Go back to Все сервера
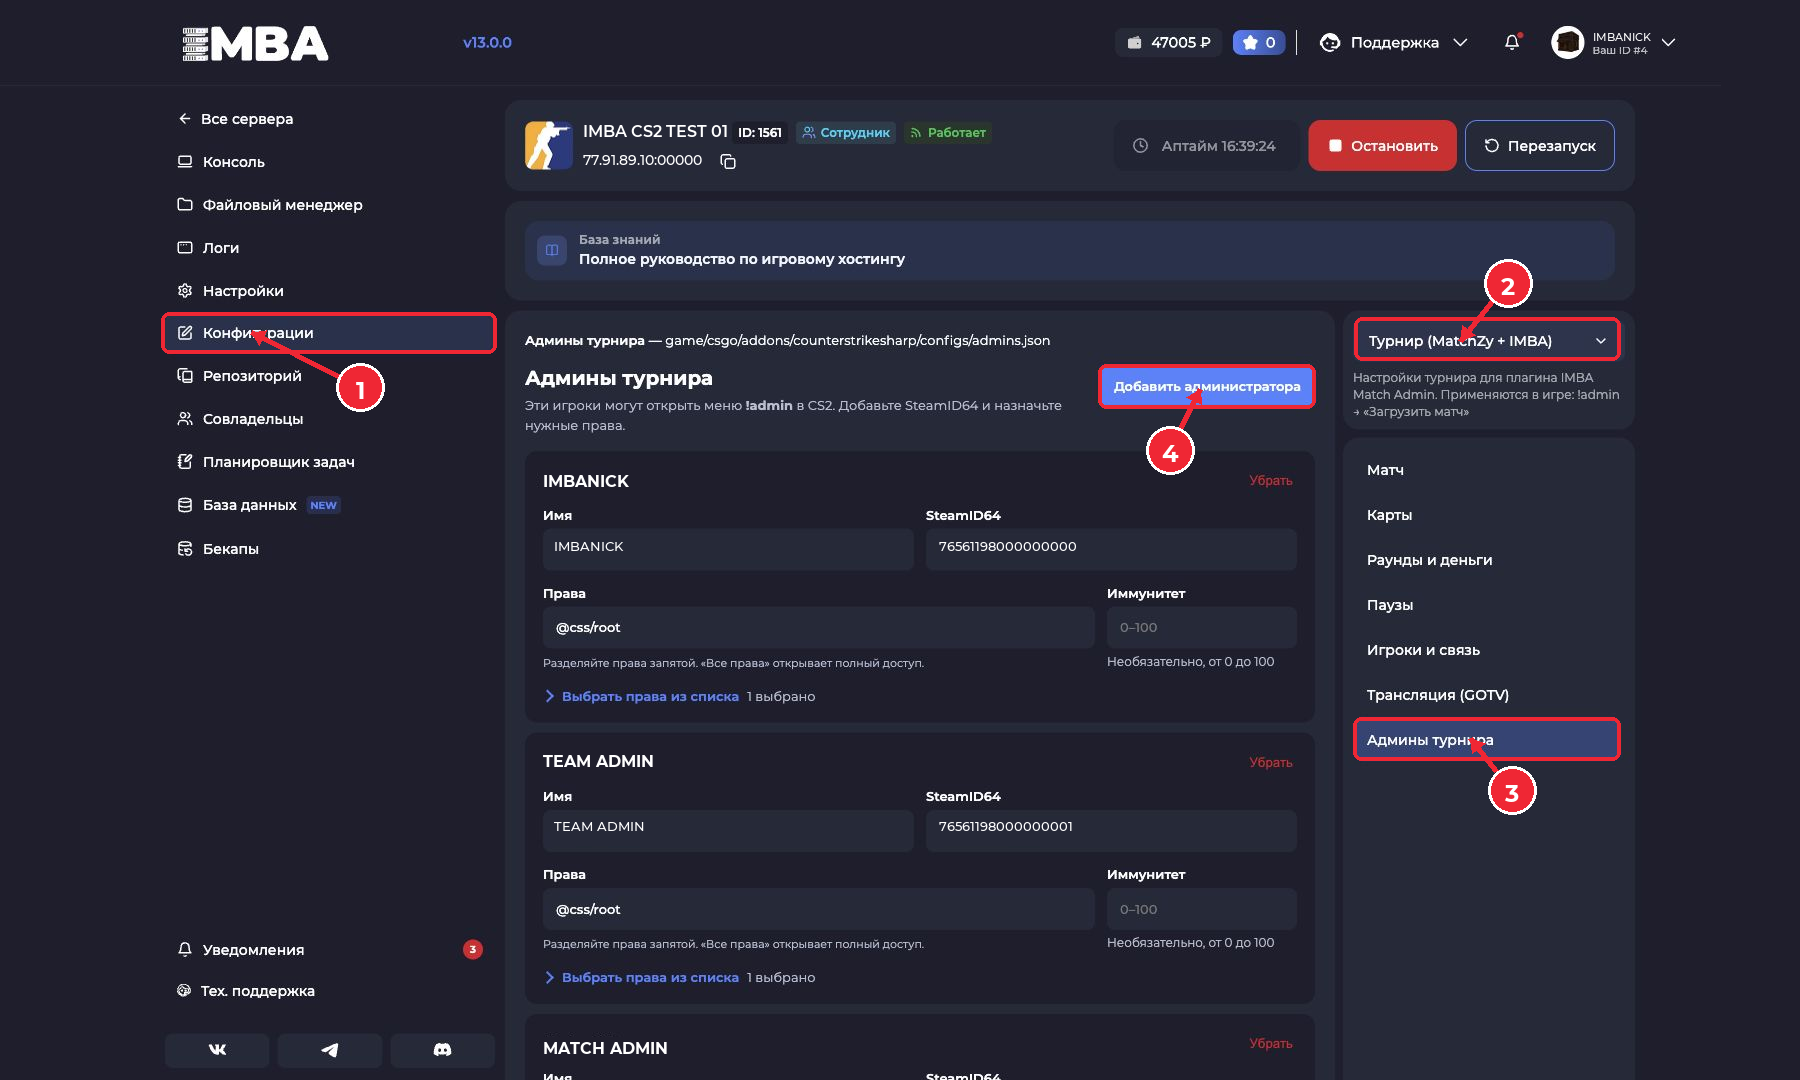The image size is (1800, 1080). coord(236,119)
